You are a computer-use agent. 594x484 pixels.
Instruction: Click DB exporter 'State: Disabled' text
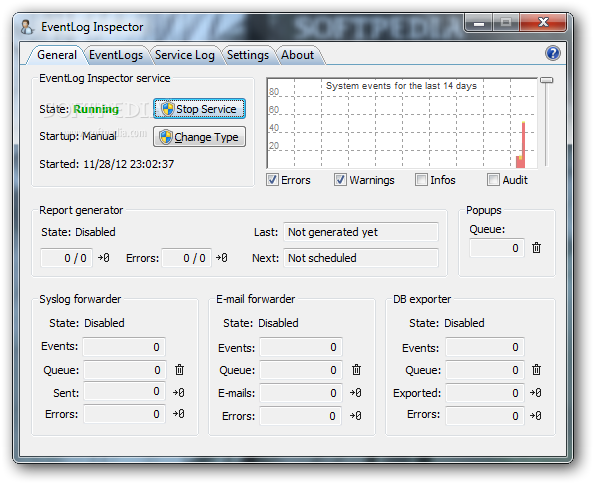click(447, 323)
